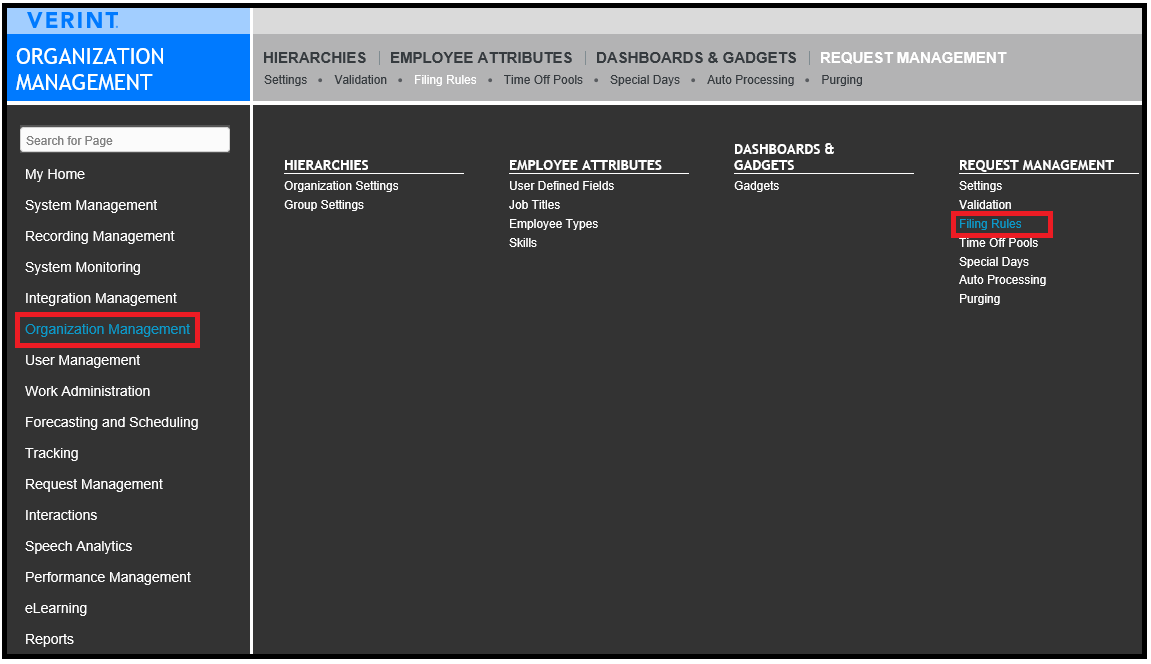
Task: Open User Defined Fields link
Action: coord(562,186)
